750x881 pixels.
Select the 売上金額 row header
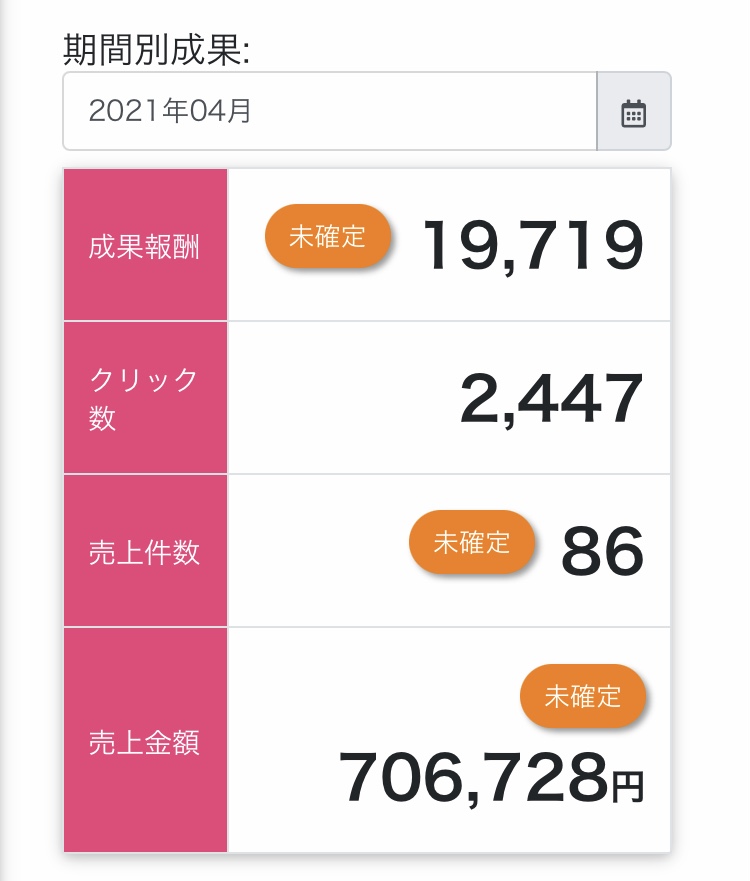pyautogui.click(x=146, y=740)
